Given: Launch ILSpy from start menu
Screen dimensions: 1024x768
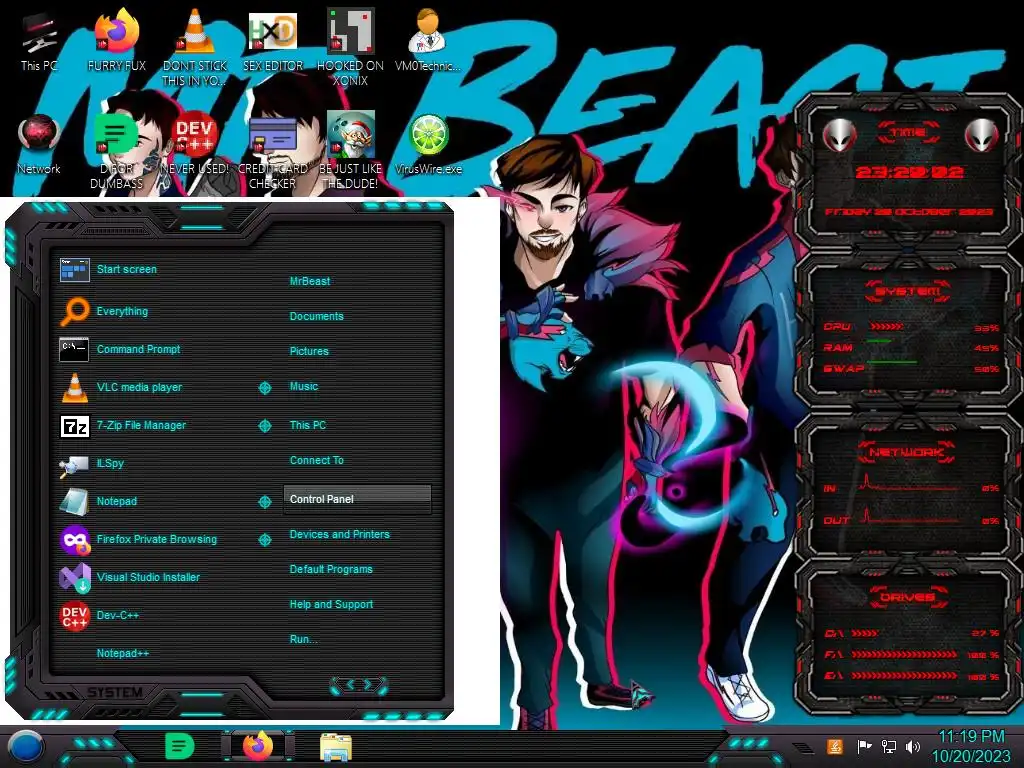Looking at the screenshot, I should [91, 463].
